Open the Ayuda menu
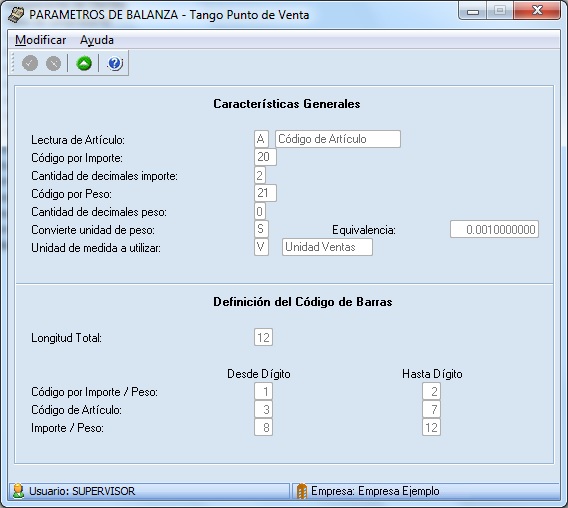Image resolution: width=568 pixels, height=508 pixels. coord(97,40)
